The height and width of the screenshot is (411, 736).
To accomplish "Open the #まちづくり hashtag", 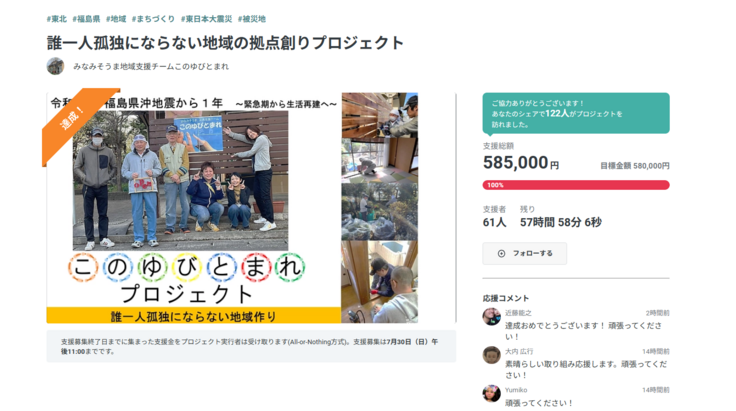I will pyautogui.click(x=153, y=19).
